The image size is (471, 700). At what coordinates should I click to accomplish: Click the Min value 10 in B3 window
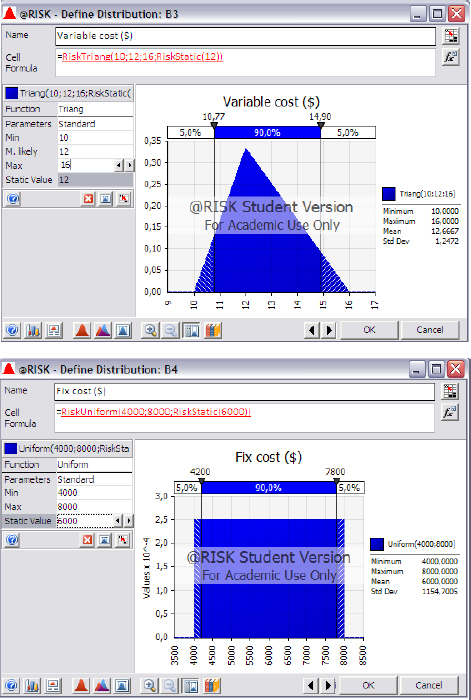click(x=96, y=138)
